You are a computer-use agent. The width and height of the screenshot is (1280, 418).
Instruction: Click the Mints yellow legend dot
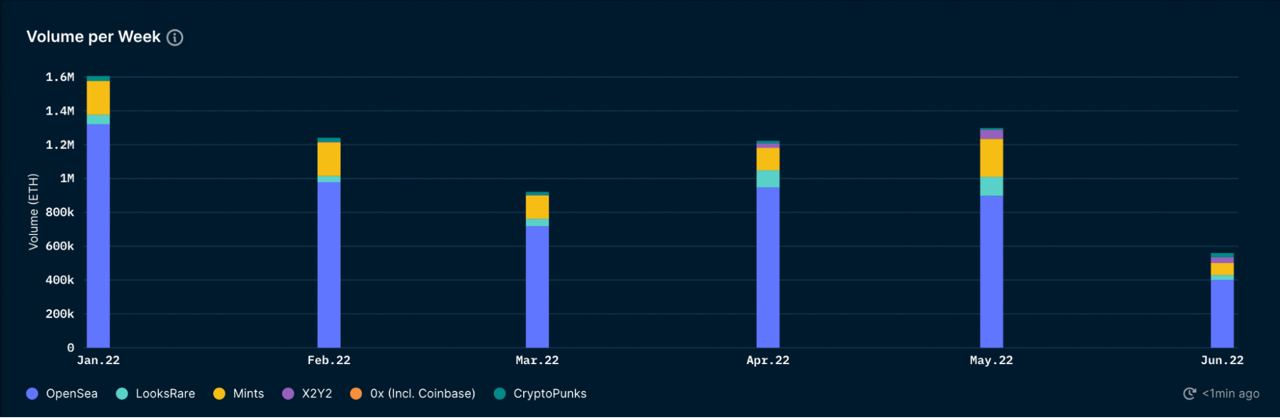[219, 394]
